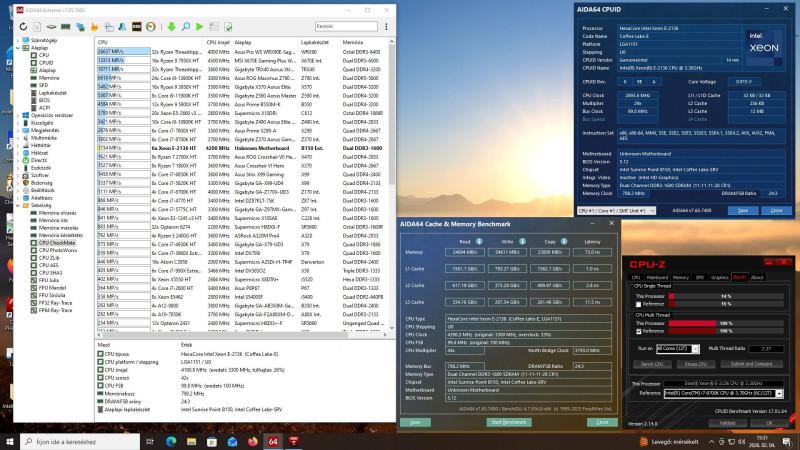Click the volume icon in system tray
Image resolution: width=800 pixels, height=450 pixels.
(741, 442)
